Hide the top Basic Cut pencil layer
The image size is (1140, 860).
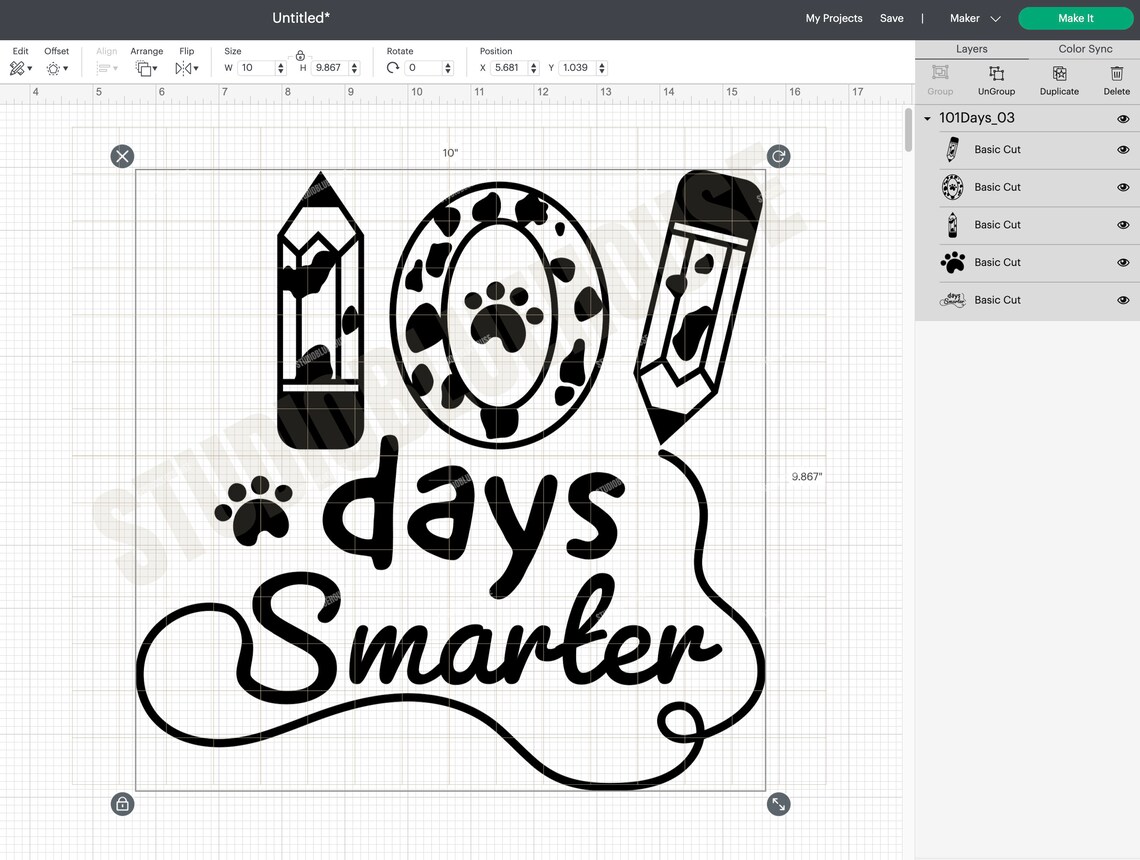coord(1122,149)
